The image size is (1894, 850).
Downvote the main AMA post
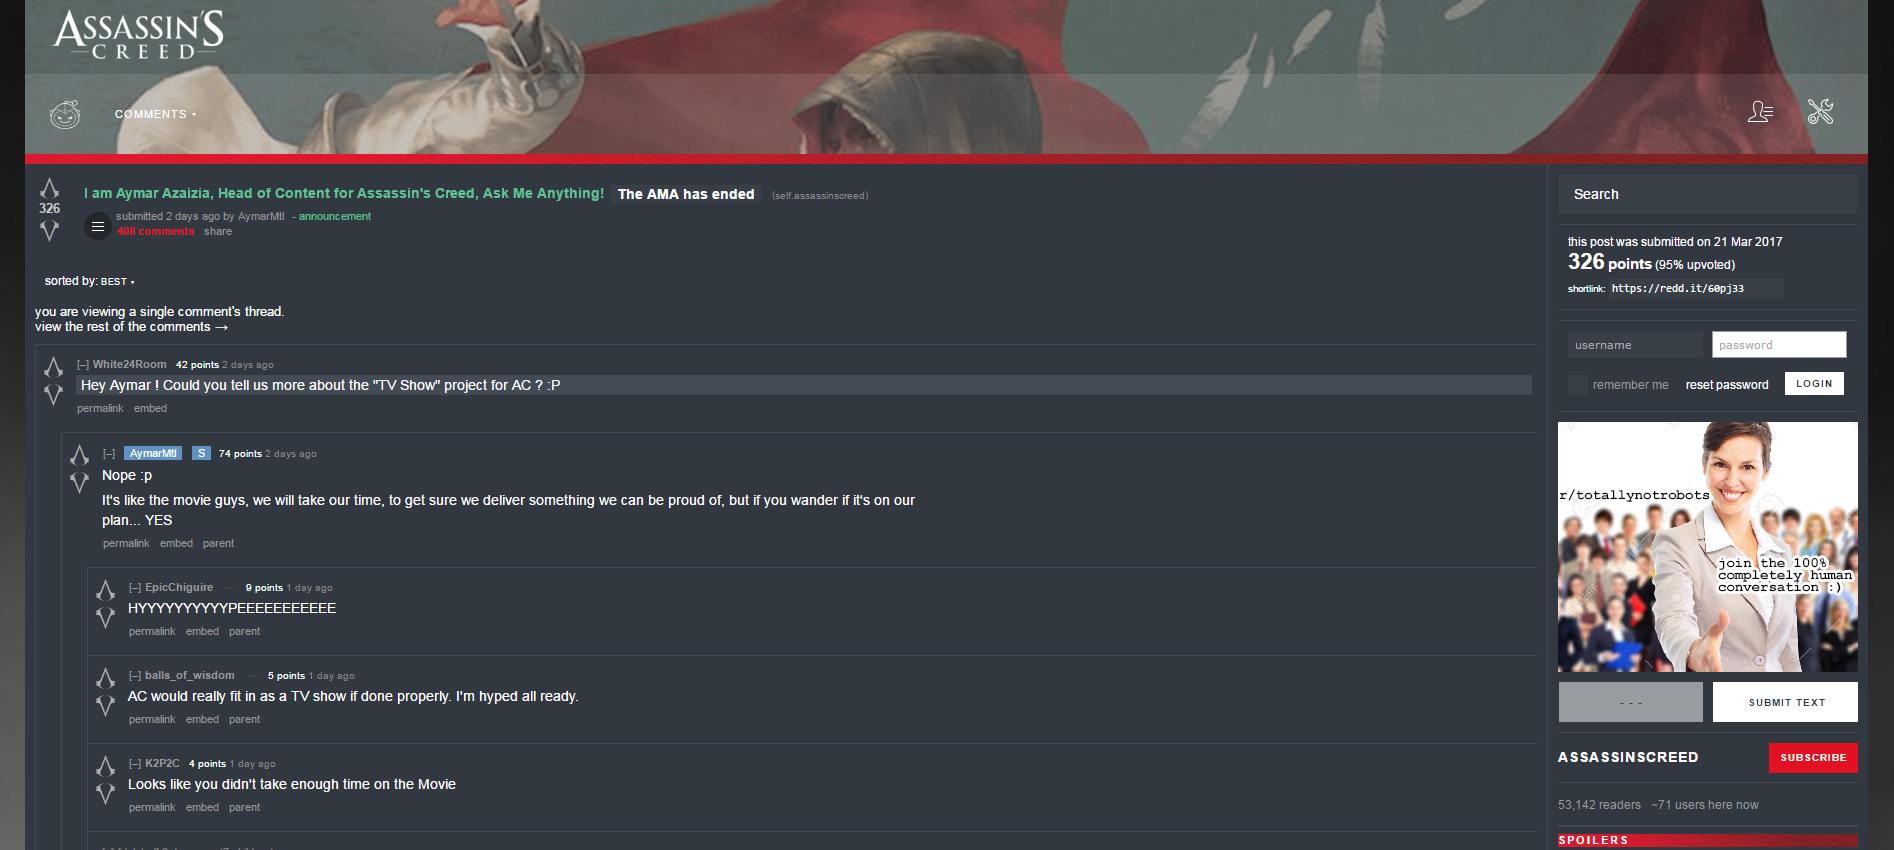click(x=49, y=231)
